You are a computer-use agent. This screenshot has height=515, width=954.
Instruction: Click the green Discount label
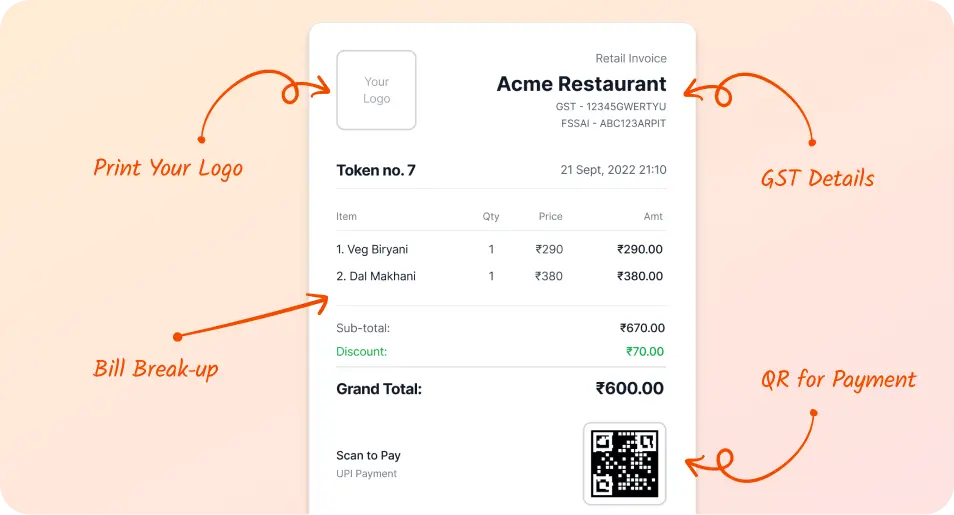point(361,352)
